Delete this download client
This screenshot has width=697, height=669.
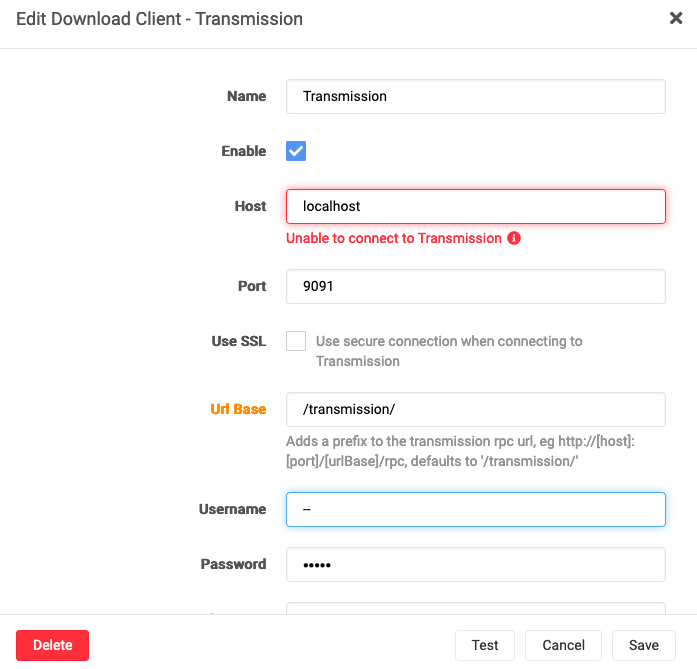pos(52,645)
